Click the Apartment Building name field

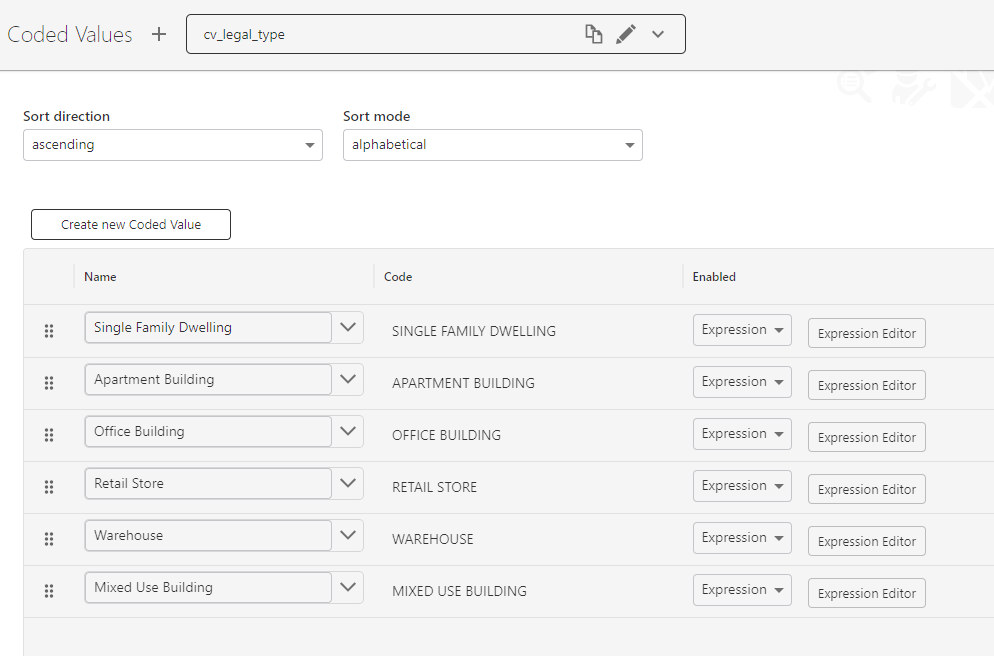click(x=208, y=380)
